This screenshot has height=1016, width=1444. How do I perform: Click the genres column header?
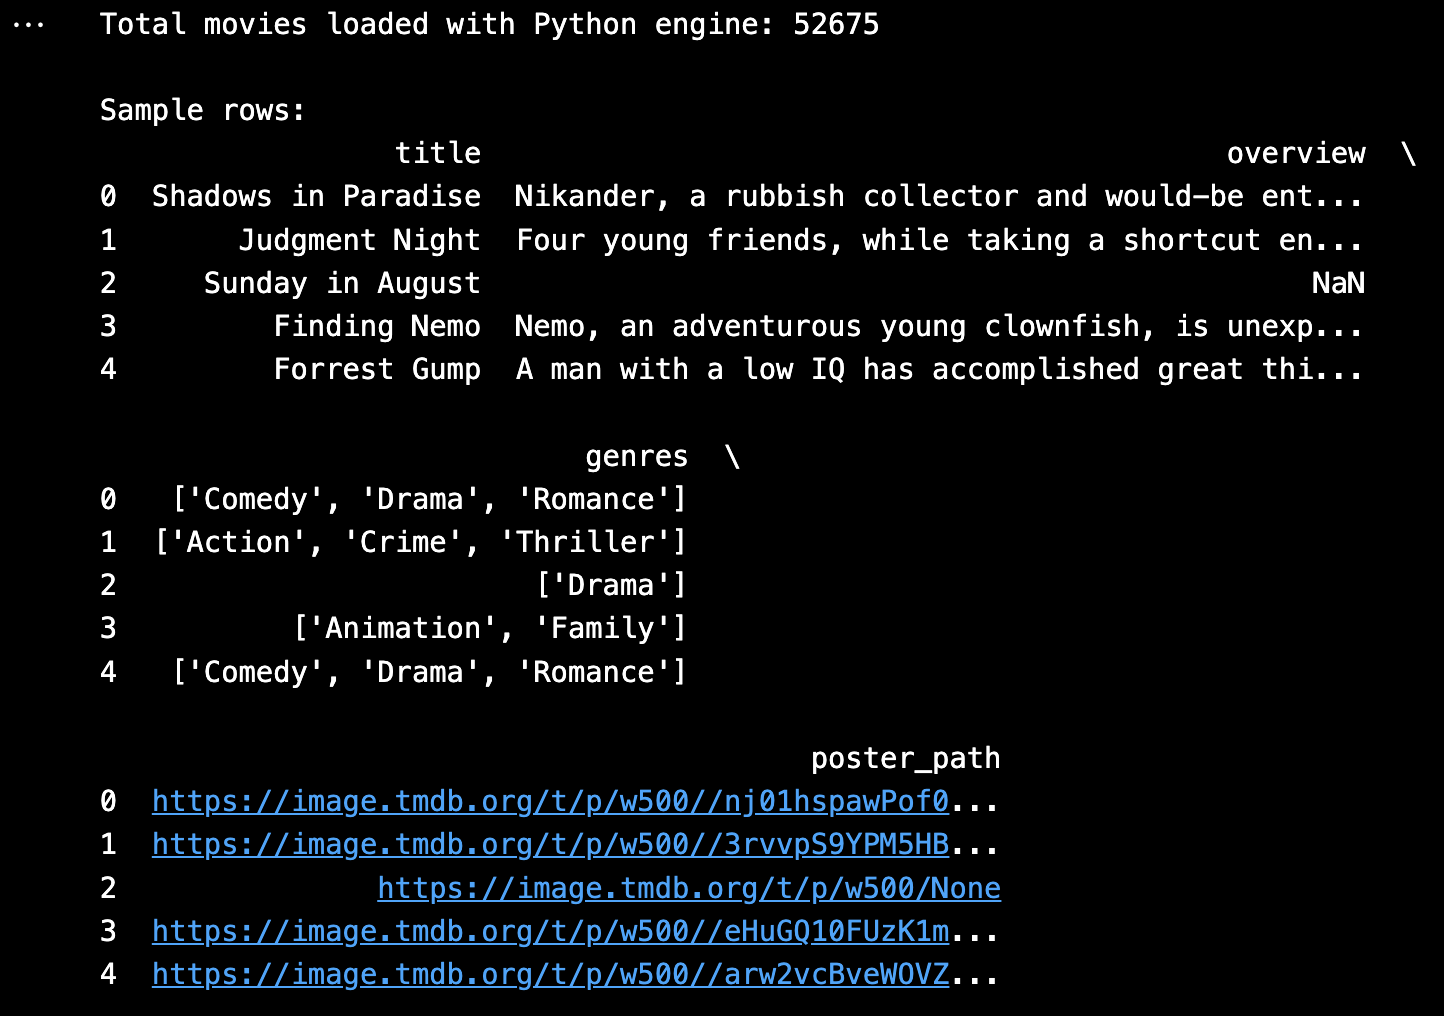636,457
